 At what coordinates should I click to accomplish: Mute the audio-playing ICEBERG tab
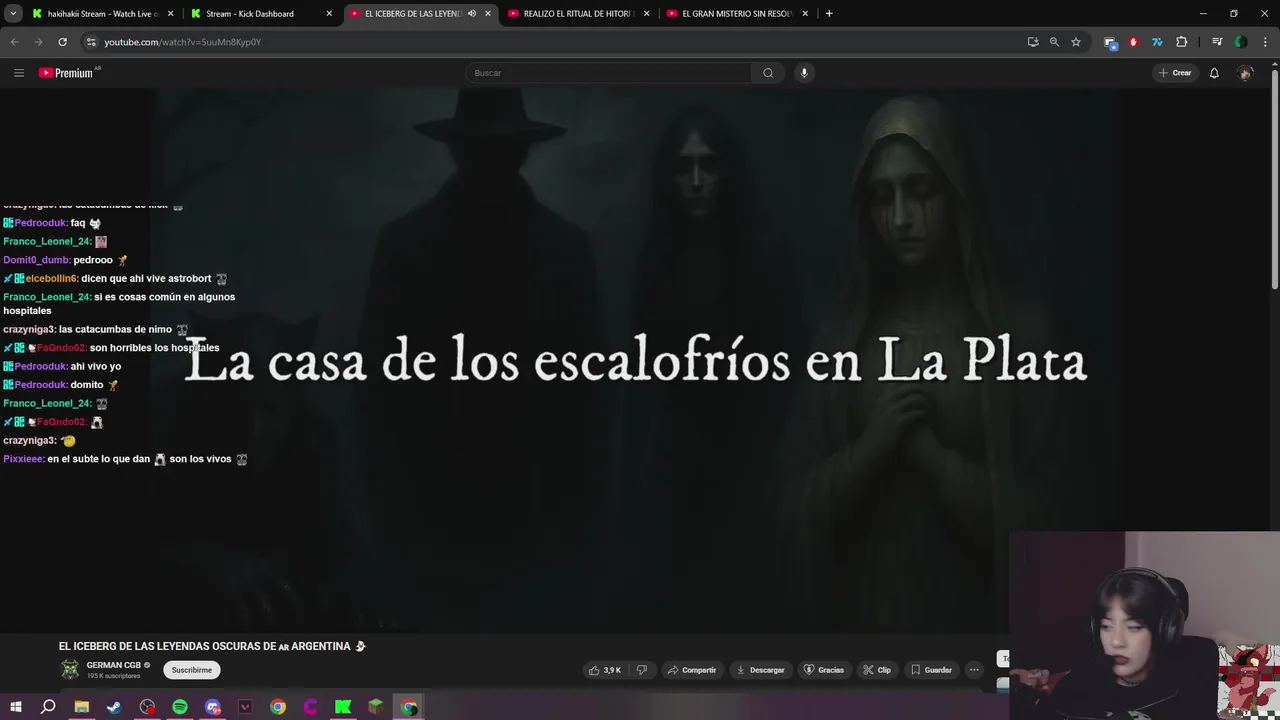pos(472,14)
